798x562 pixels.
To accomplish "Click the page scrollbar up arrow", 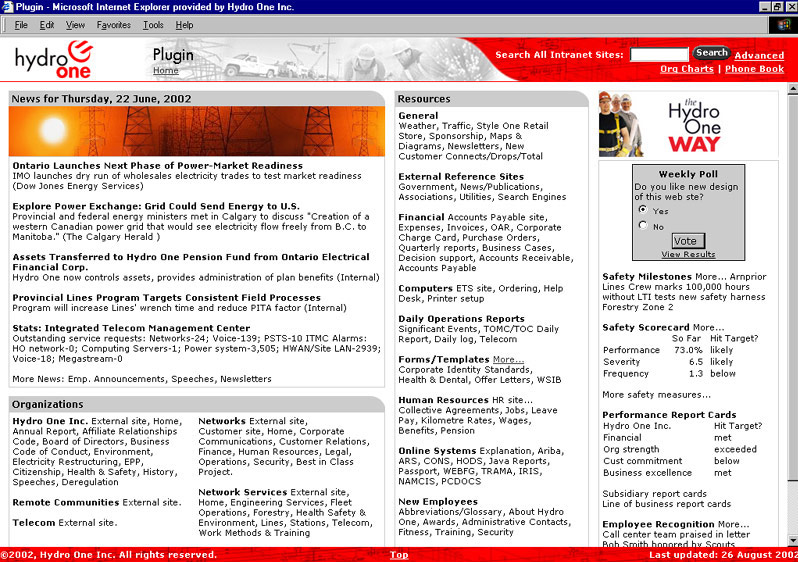I will [x=792, y=89].
